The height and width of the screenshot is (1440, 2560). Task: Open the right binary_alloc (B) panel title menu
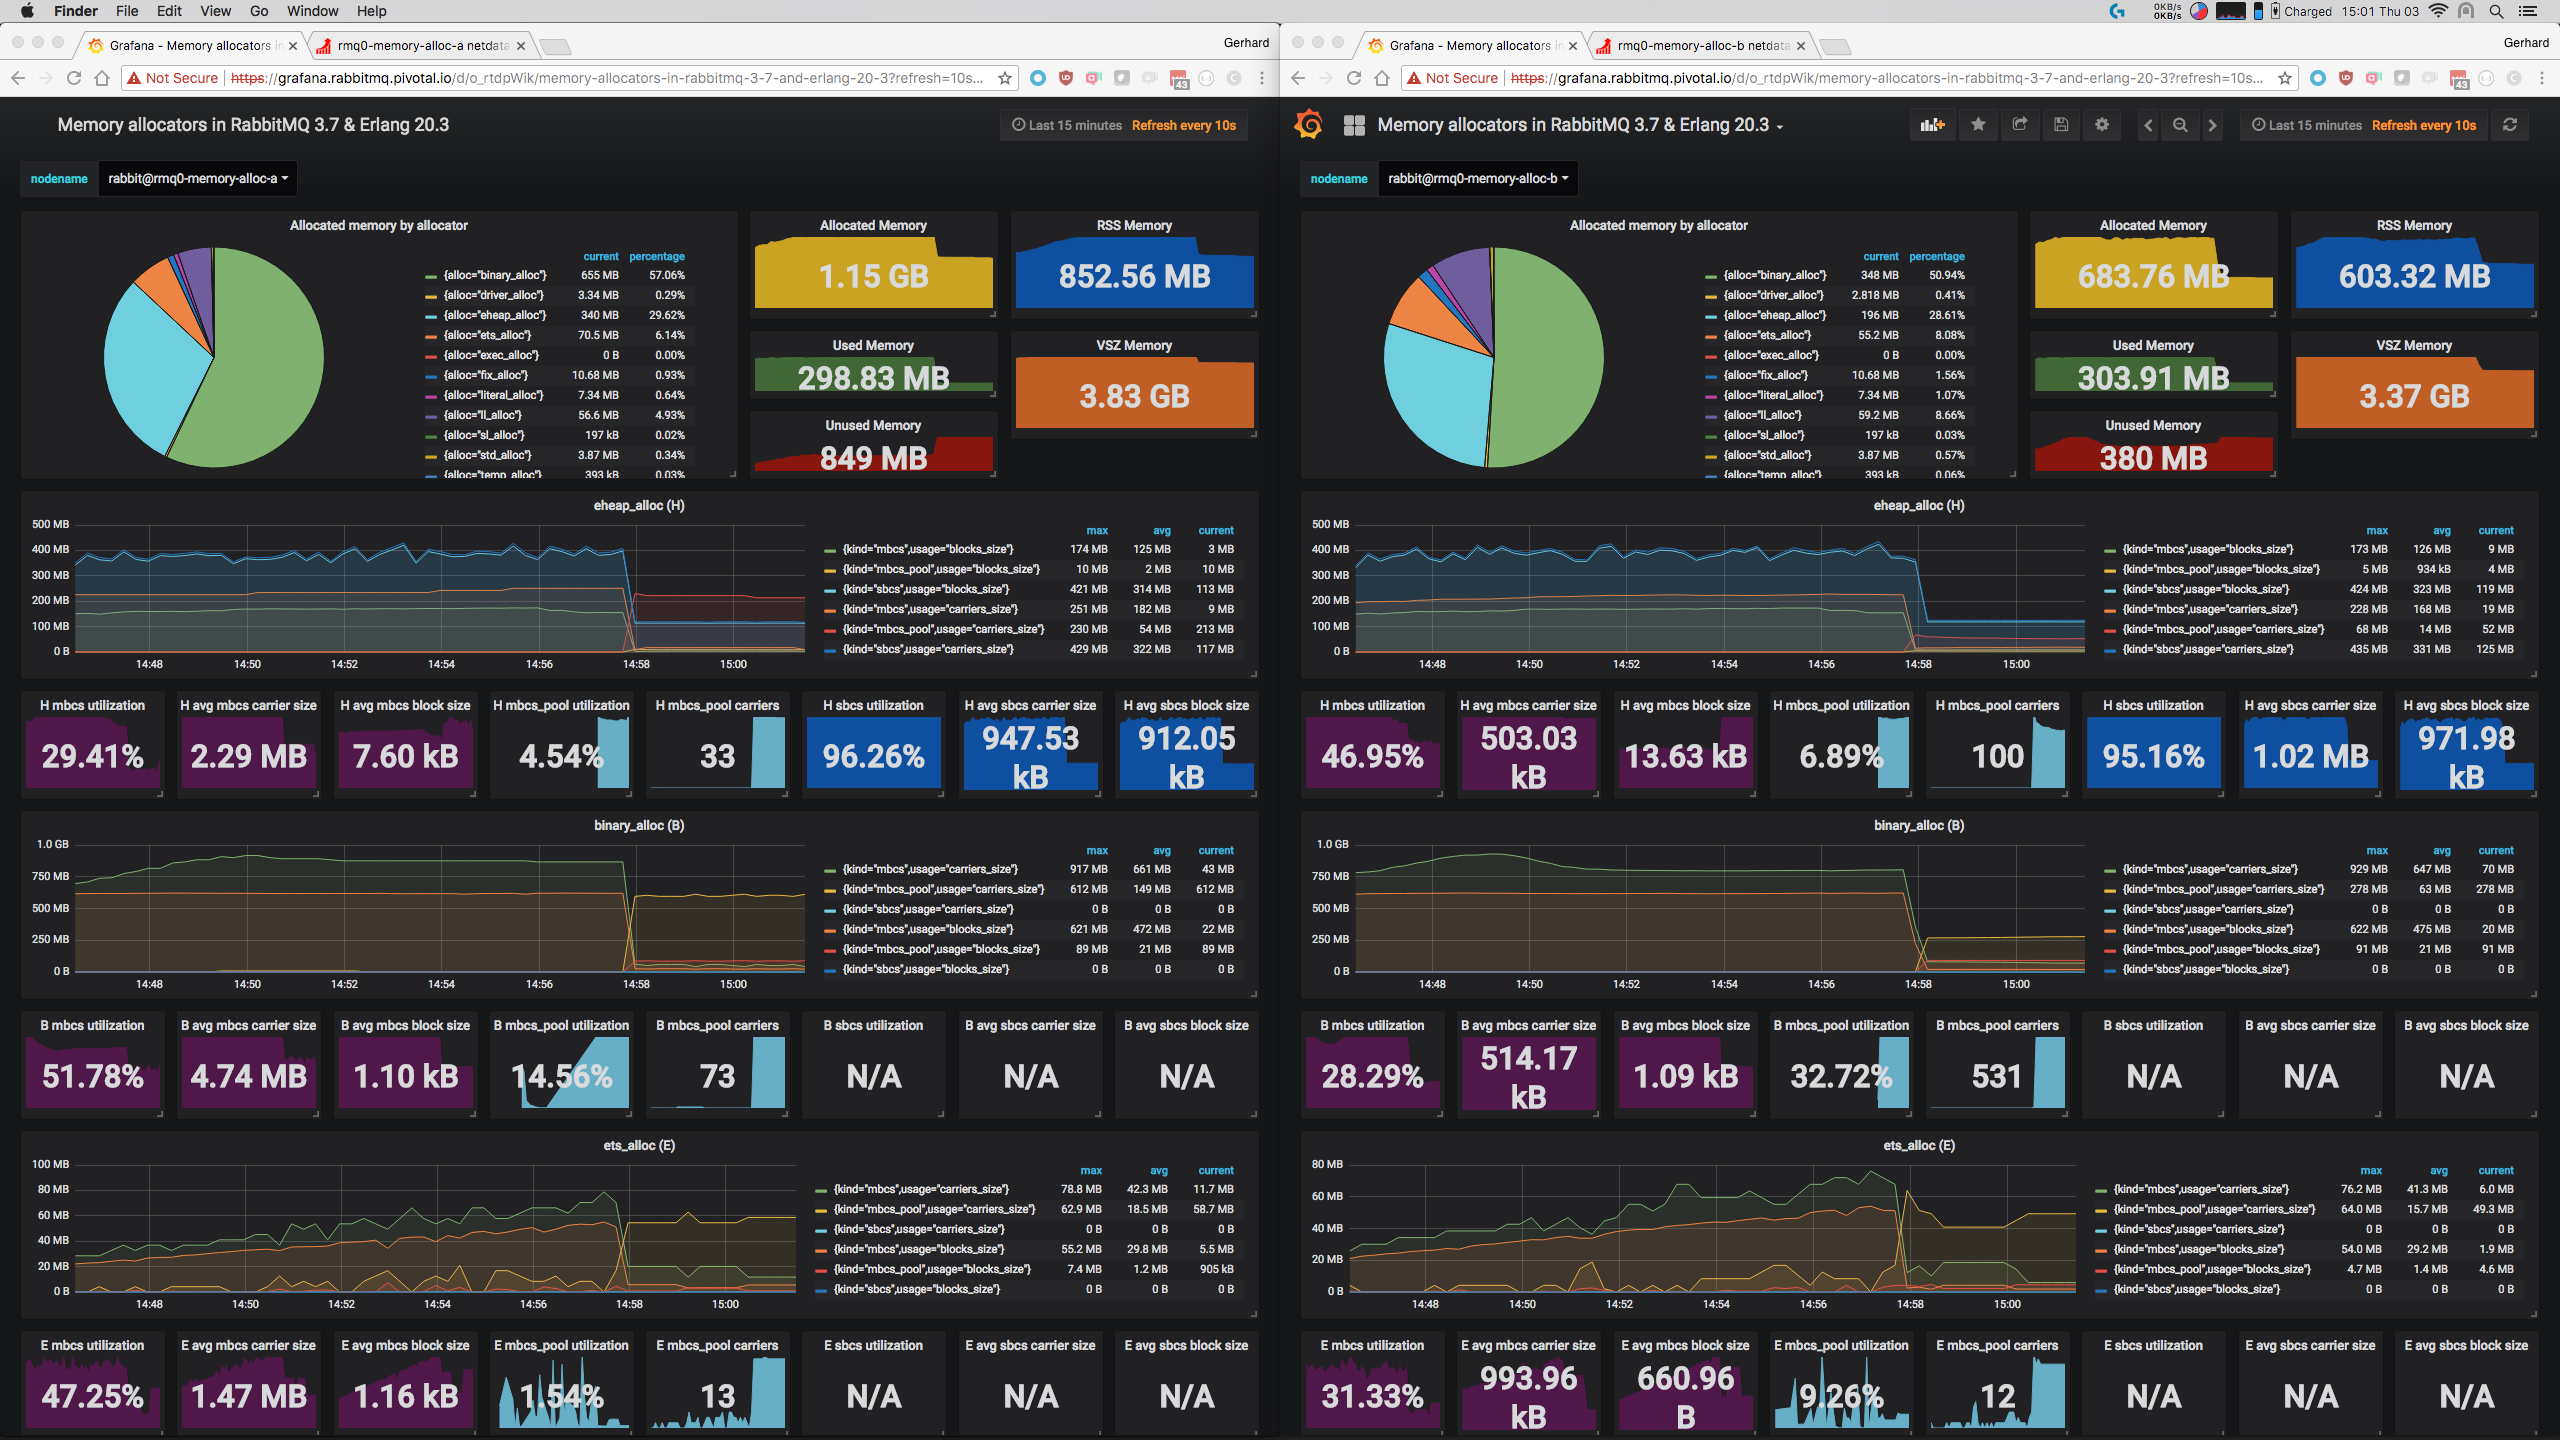[x=1919, y=825]
